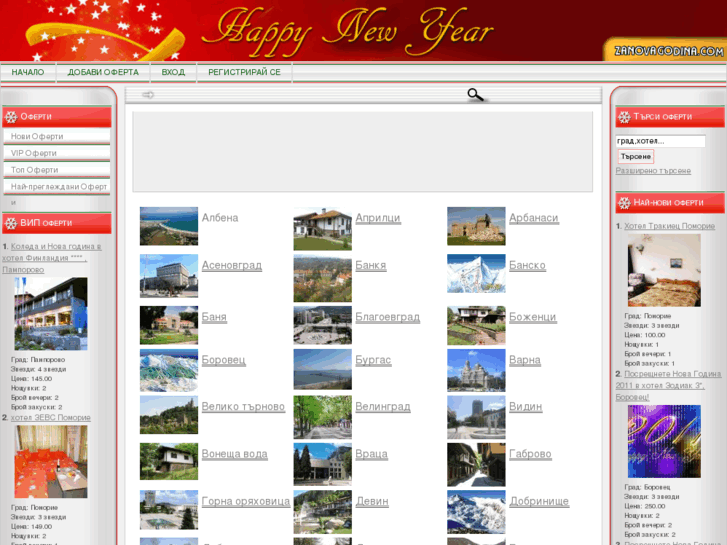Image resolution: width=727 pixels, height=545 pixels.
Task: Click the Варна cathedral thumbnail
Action: click(x=476, y=370)
